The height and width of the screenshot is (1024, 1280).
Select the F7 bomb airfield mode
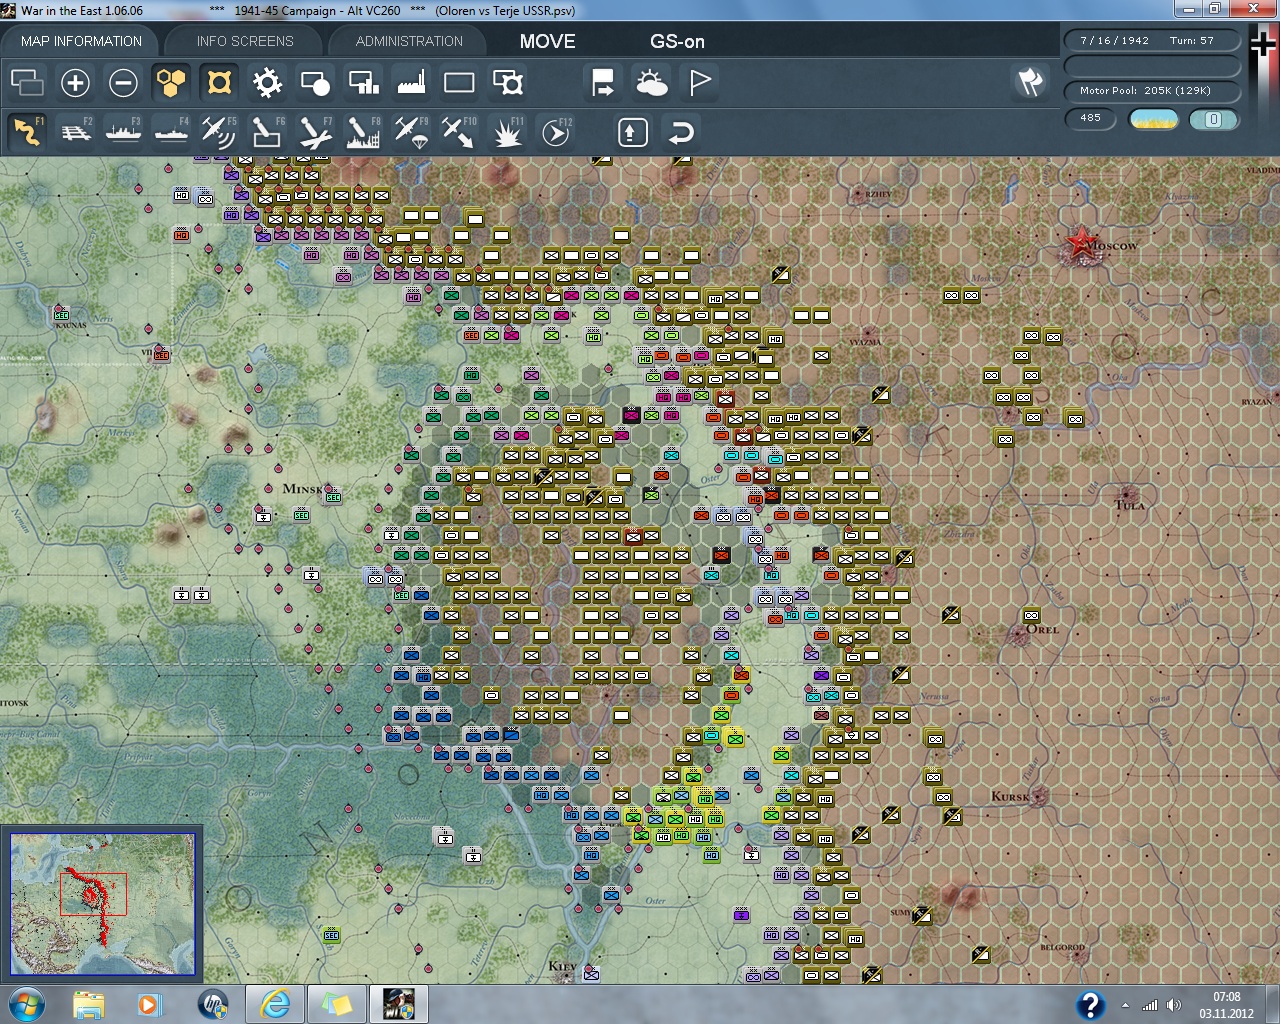pyautogui.click(x=315, y=132)
